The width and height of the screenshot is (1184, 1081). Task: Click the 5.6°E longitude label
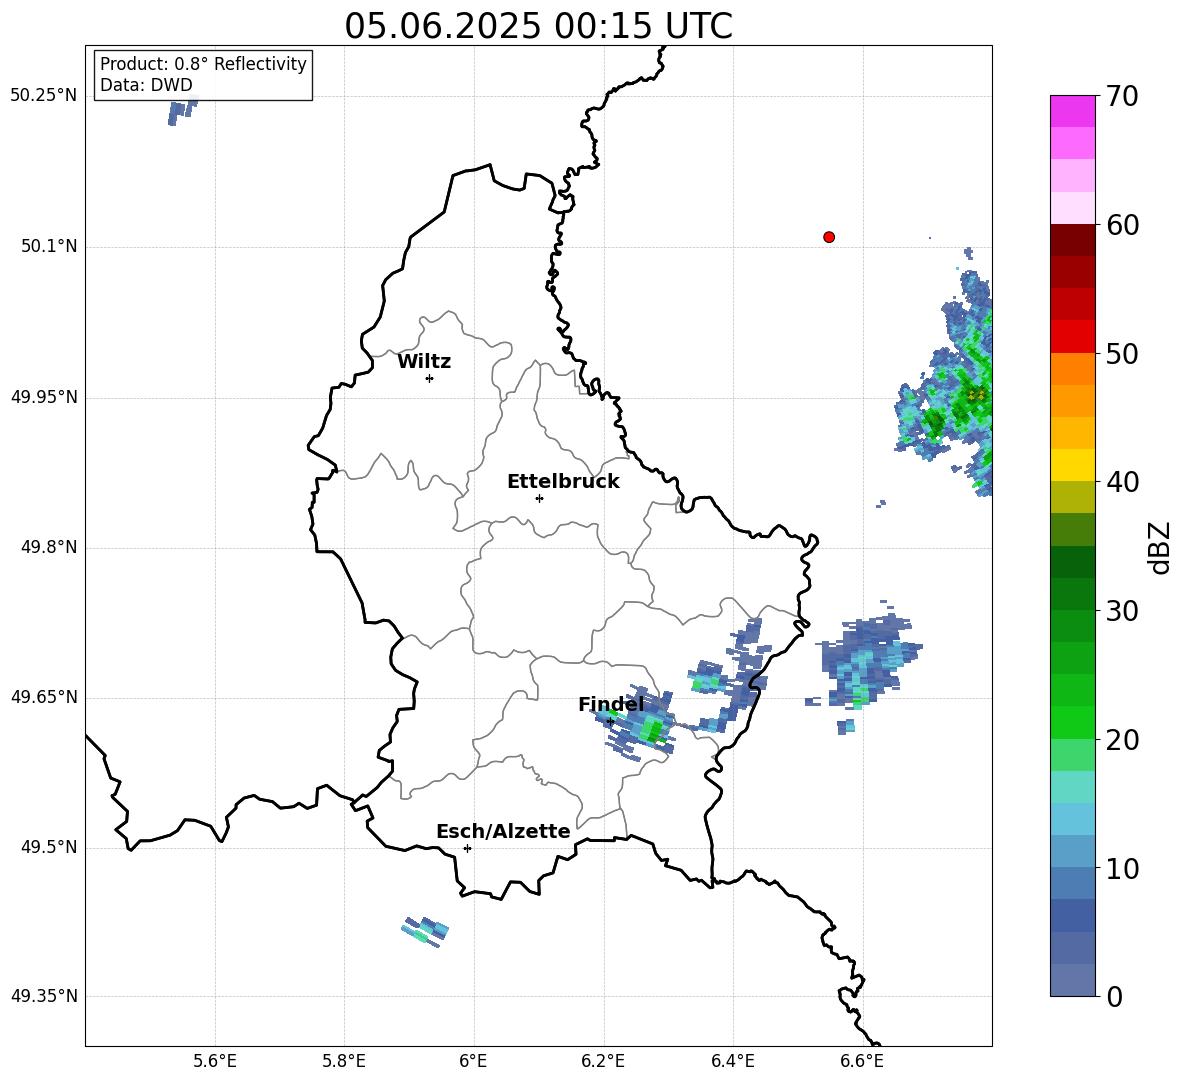(x=215, y=1061)
